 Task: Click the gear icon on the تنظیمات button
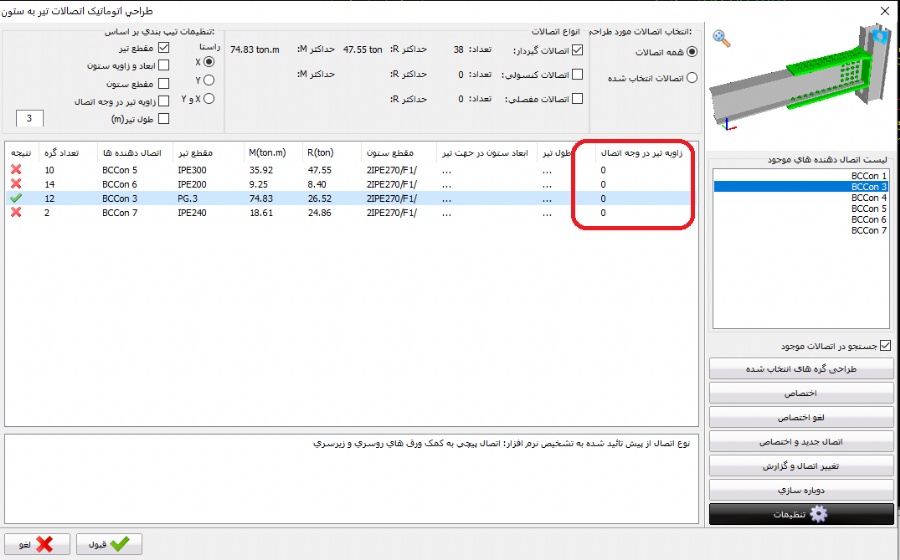pos(819,514)
